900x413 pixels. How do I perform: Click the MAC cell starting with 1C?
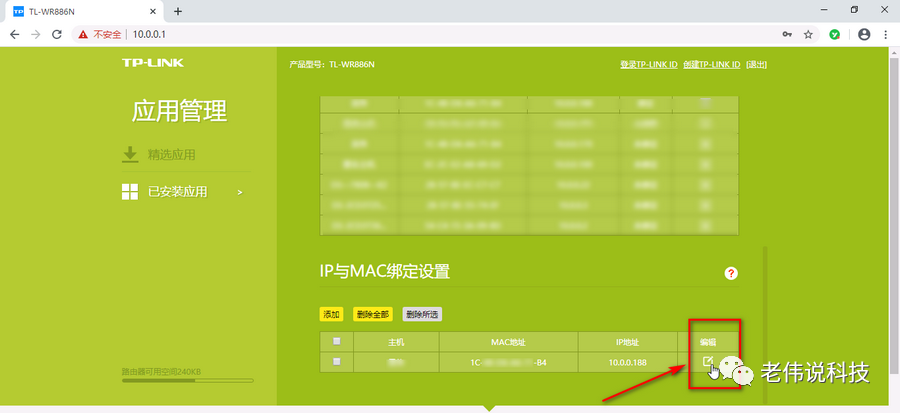(509, 362)
